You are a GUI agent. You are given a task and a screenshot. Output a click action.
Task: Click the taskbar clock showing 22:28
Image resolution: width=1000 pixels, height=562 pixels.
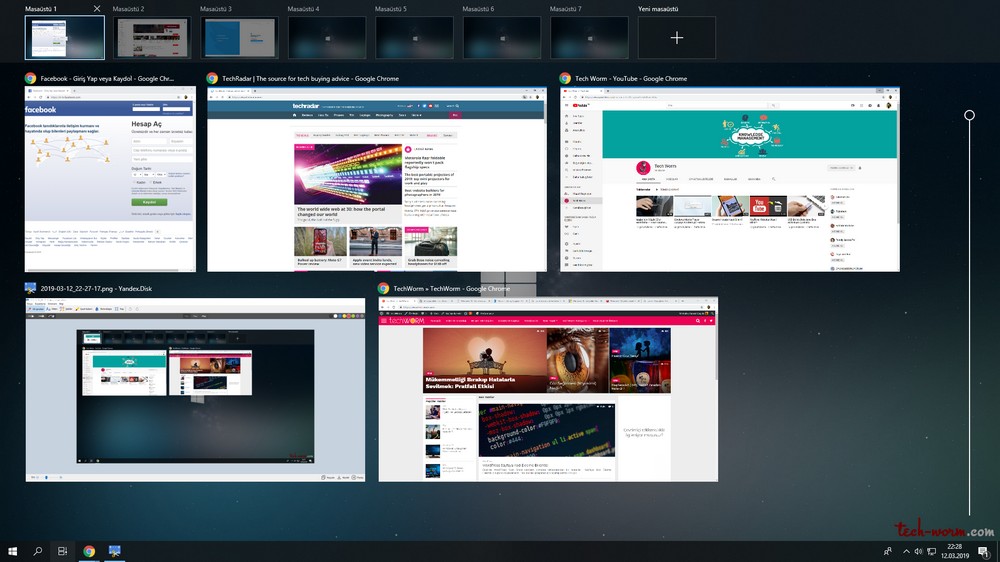(x=956, y=551)
